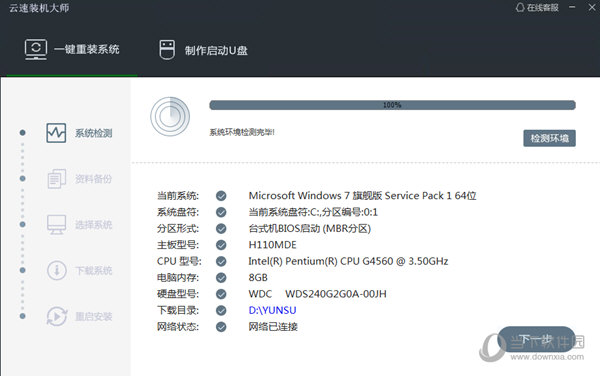The height and width of the screenshot is (376, 600).
Task: Select the 系统检测 step icon
Action: click(x=56, y=133)
